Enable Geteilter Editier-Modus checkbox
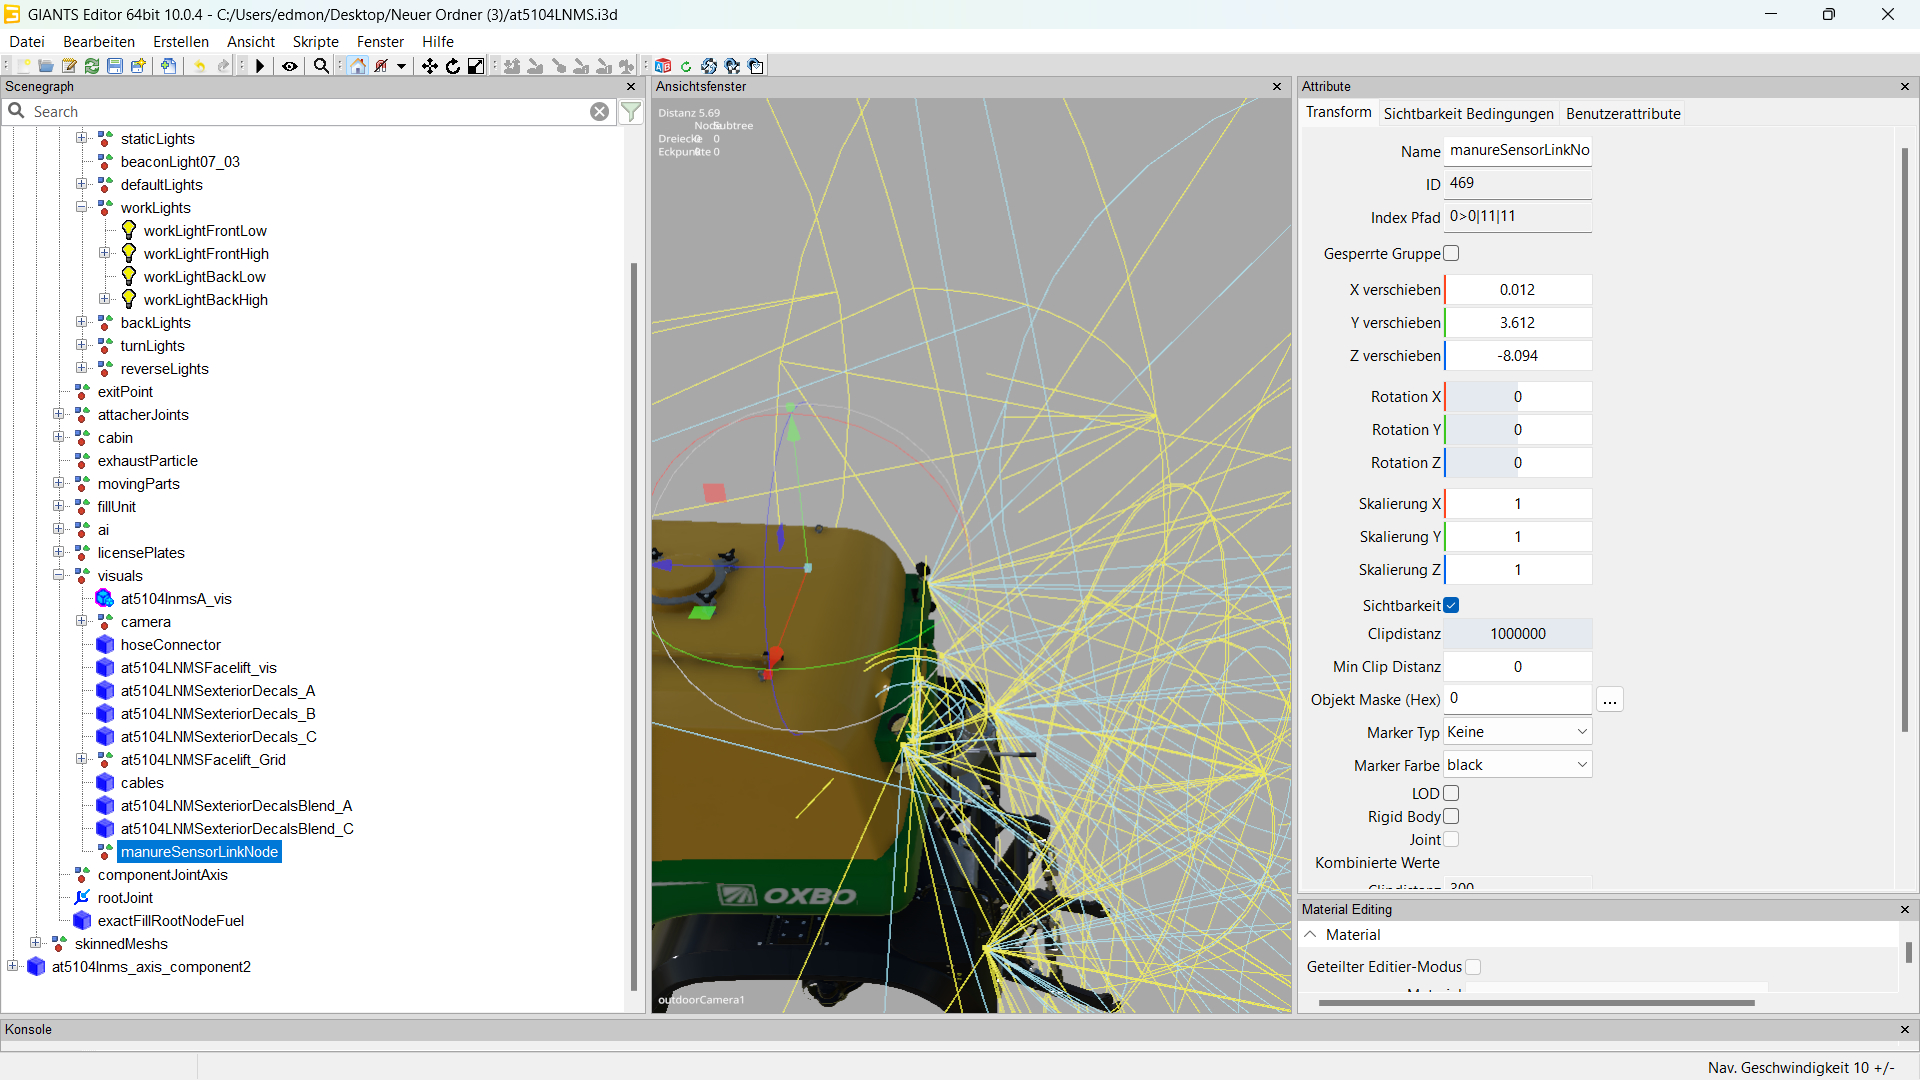Screen dimensions: 1920x1080 (x=1473, y=966)
